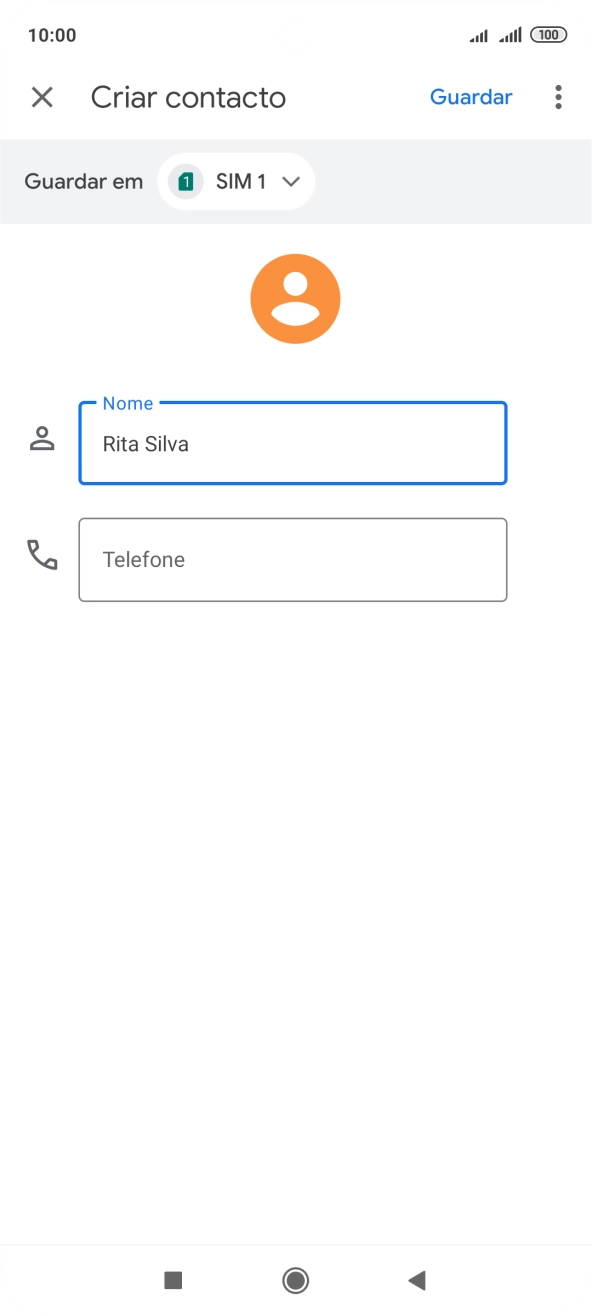Tap Guardar to save the contact
This screenshot has height=1316, width=592.
(471, 97)
